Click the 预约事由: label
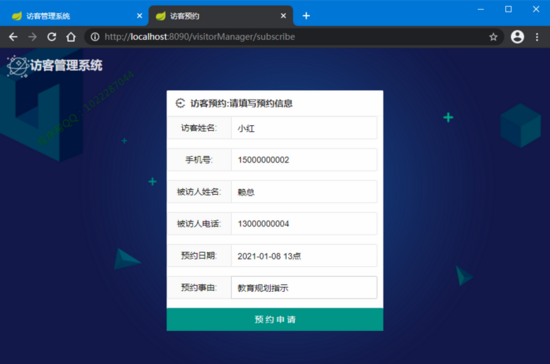 coord(199,288)
